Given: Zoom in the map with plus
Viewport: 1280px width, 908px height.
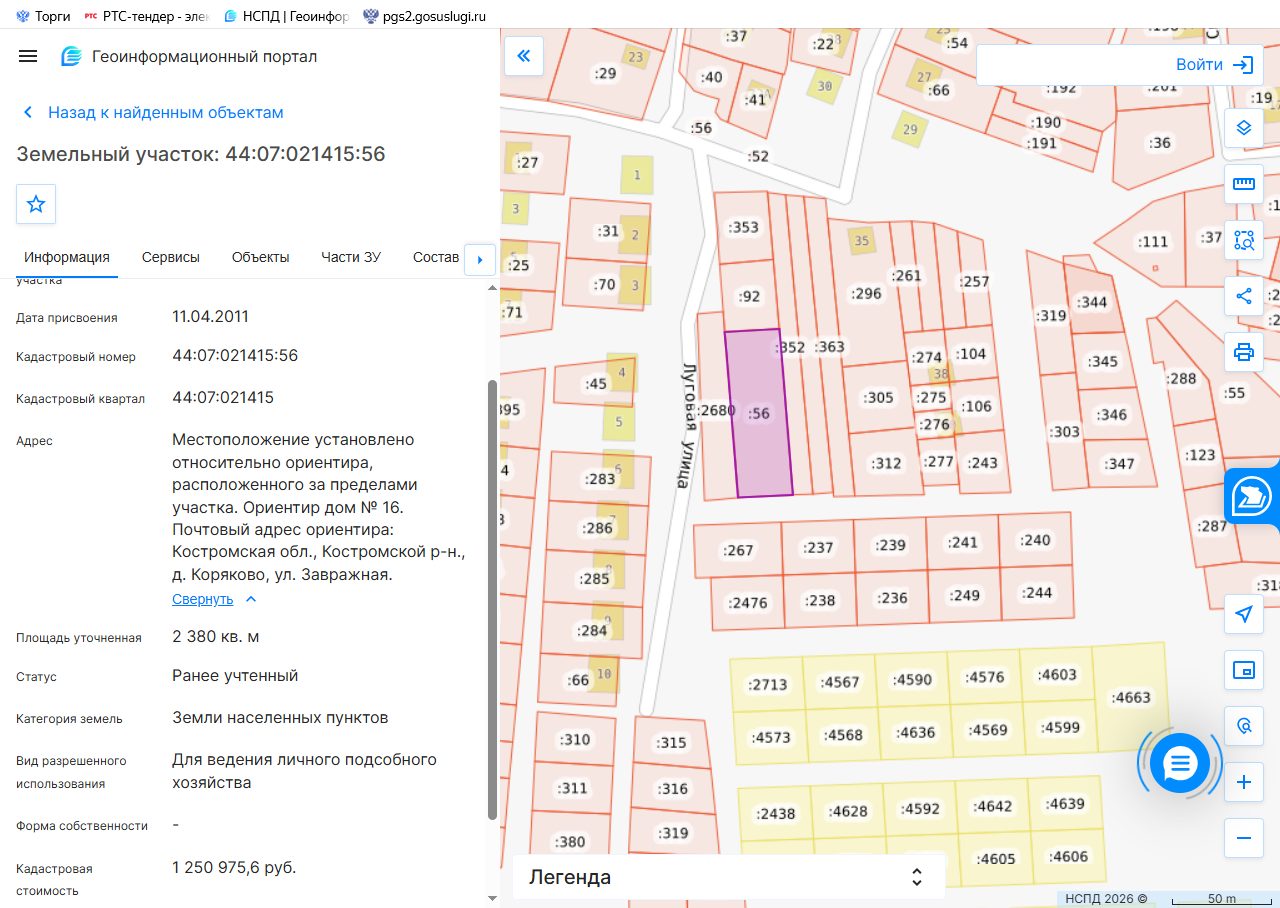Looking at the screenshot, I should 1244,782.
